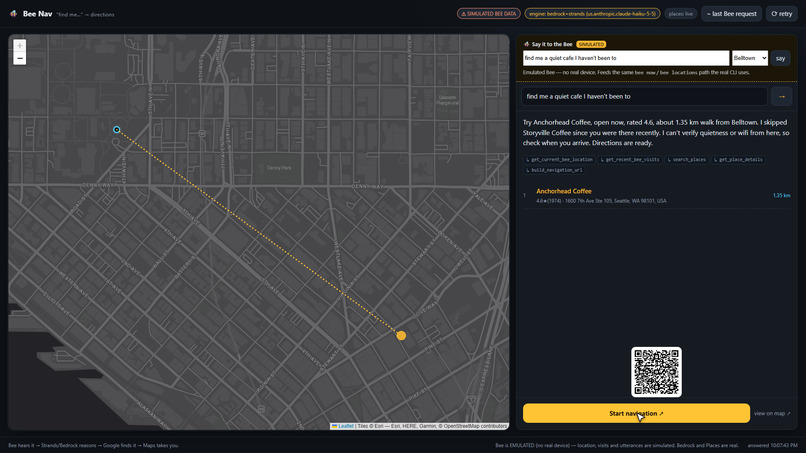This screenshot has width=806, height=453.
Task: Submit query with the arrow button
Action: pyautogui.click(x=781, y=96)
